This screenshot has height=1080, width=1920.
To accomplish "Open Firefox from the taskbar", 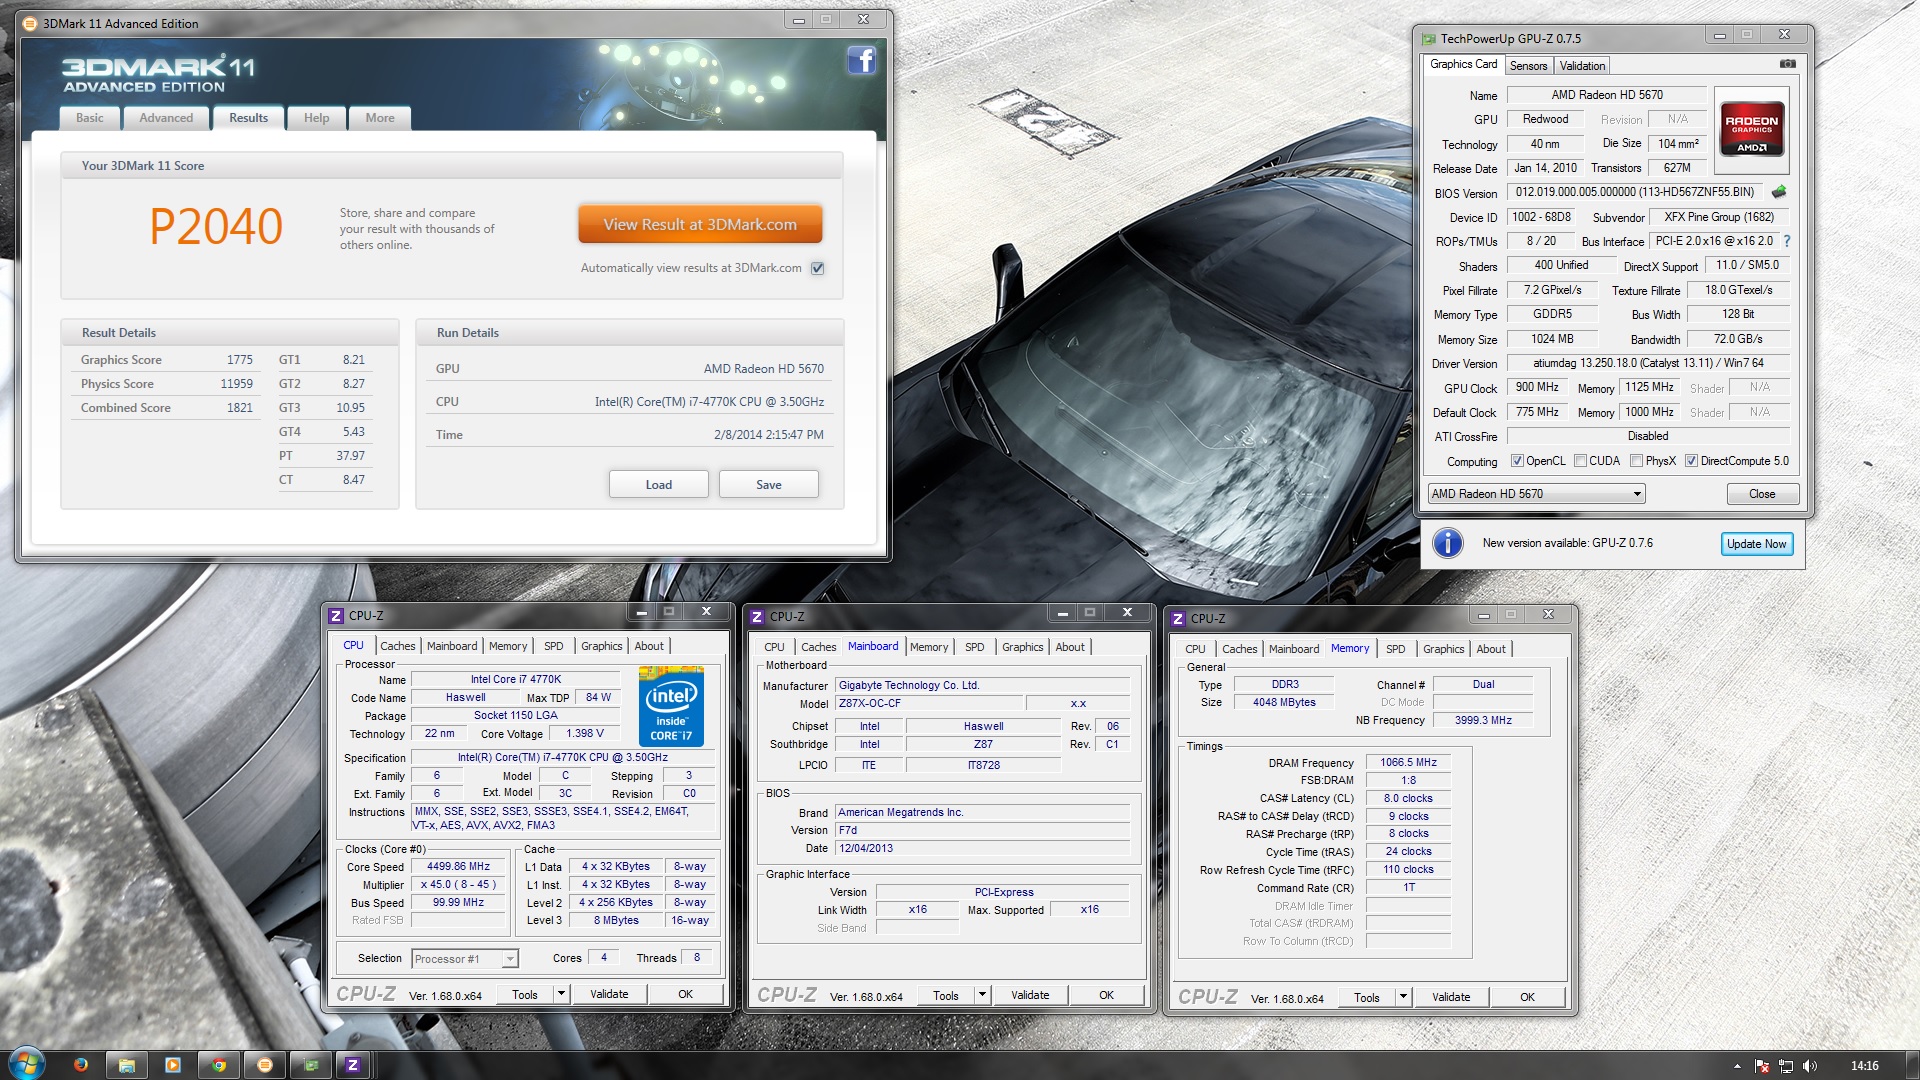I will (x=81, y=1065).
